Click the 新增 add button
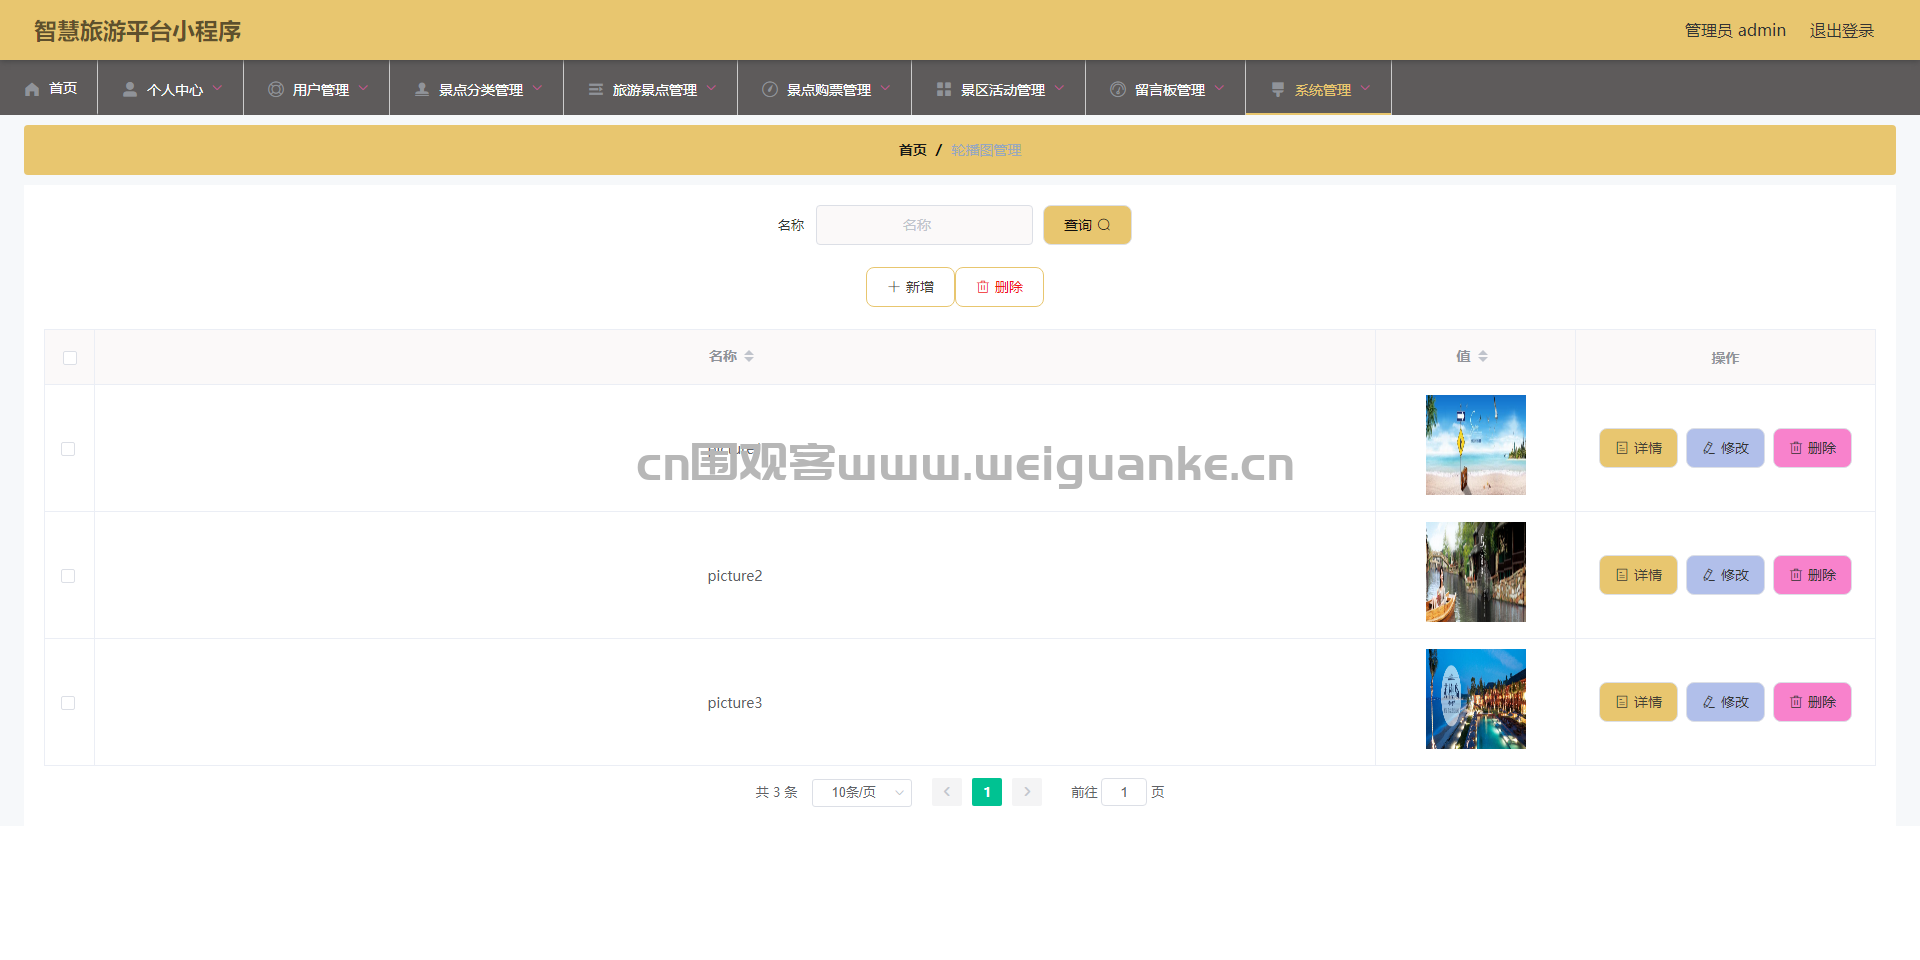 [x=910, y=287]
